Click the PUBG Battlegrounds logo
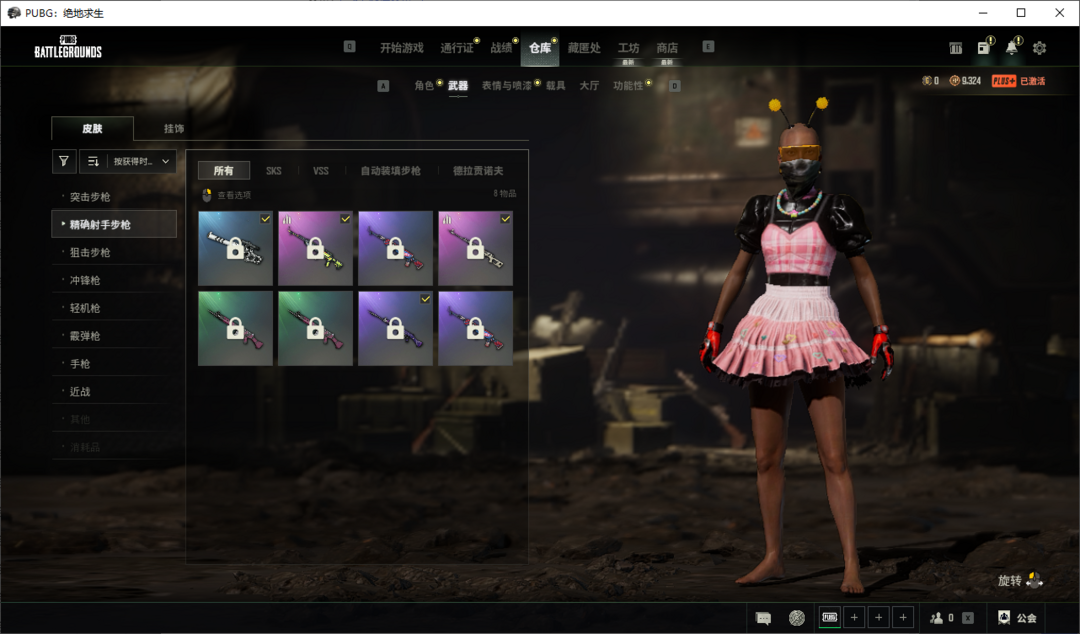This screenshot has height=634, width=1080. (x=68, y=47)
